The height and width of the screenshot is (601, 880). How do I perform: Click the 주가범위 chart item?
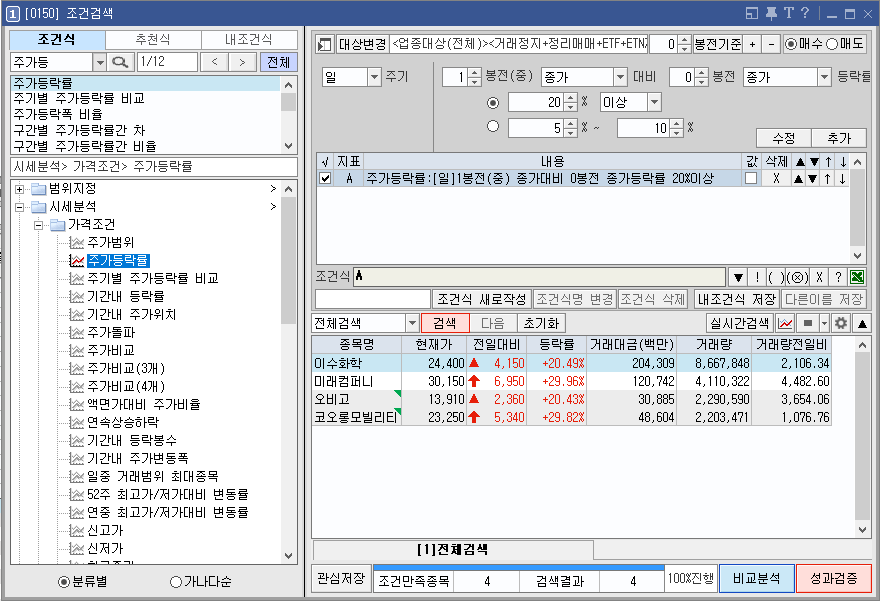pos(111,242)
